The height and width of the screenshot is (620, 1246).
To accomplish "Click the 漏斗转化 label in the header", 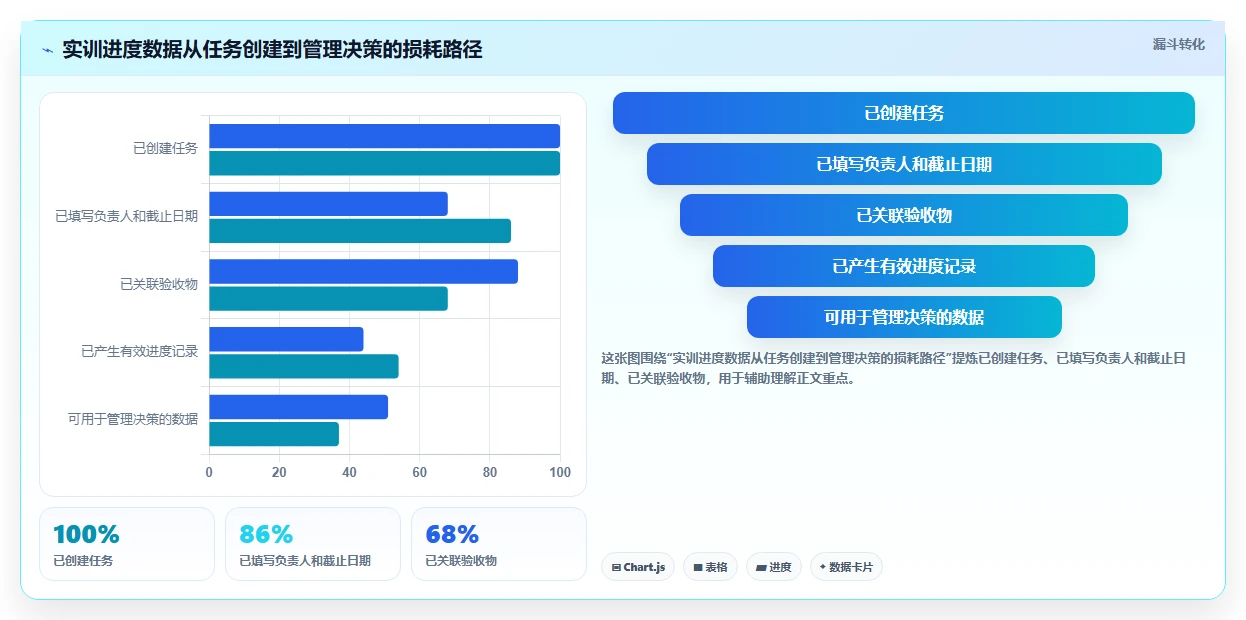I will click(1178, 45).
